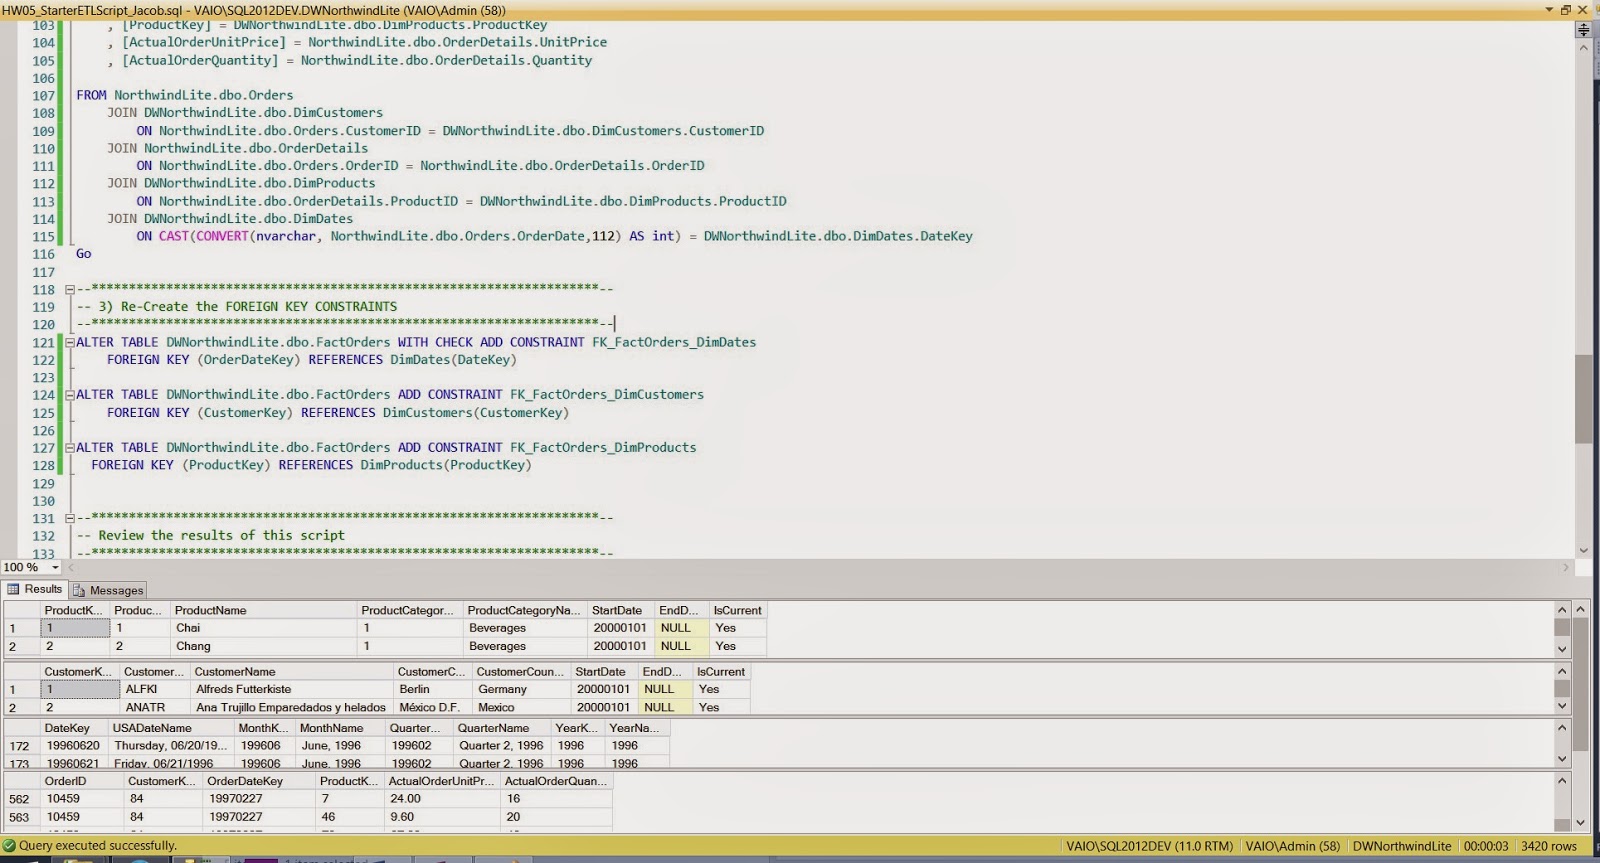
Task: Collapse the outline block at line 118
Action: [x=70, y=290]
